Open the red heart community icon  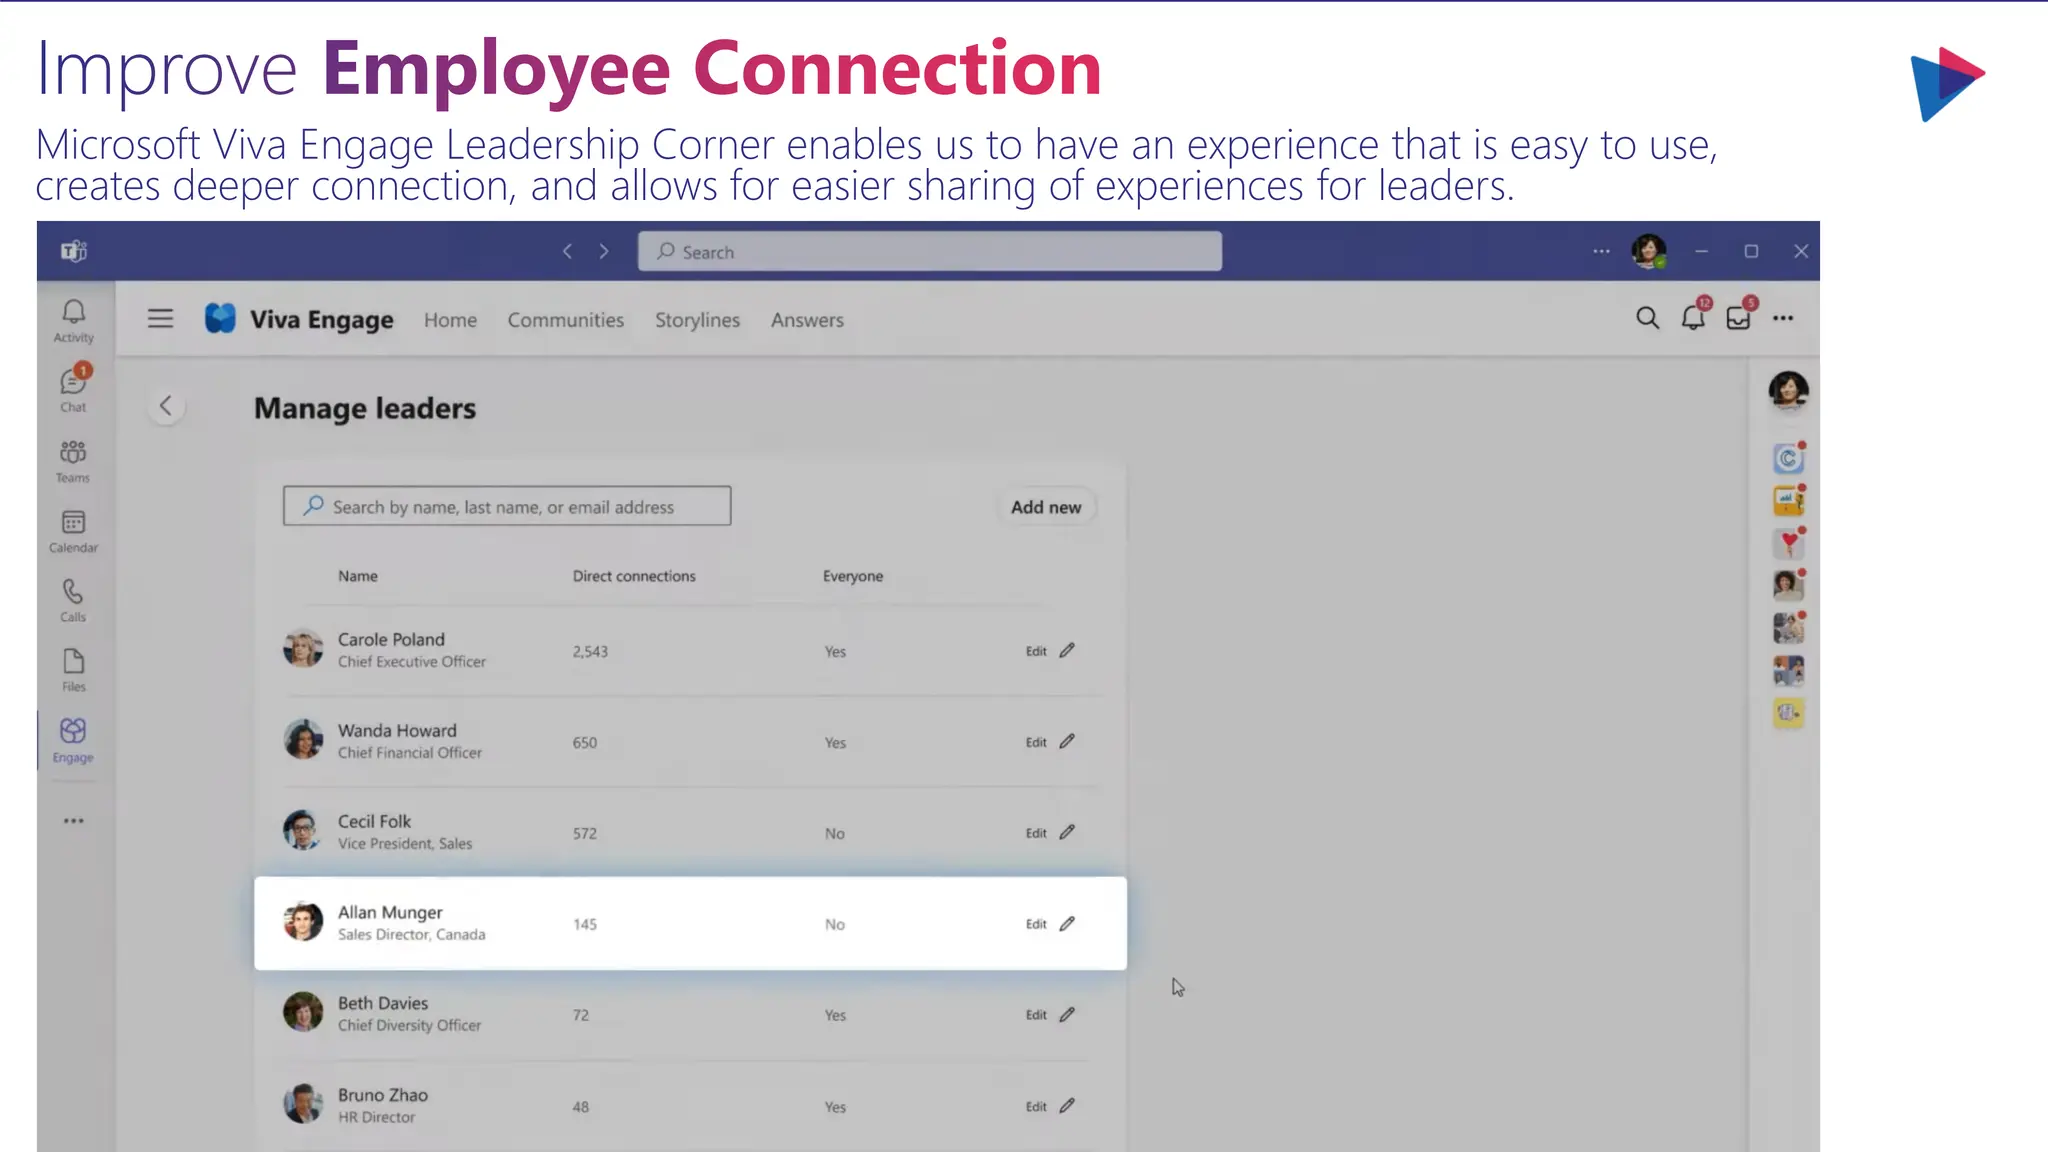tap(1788, 543)
